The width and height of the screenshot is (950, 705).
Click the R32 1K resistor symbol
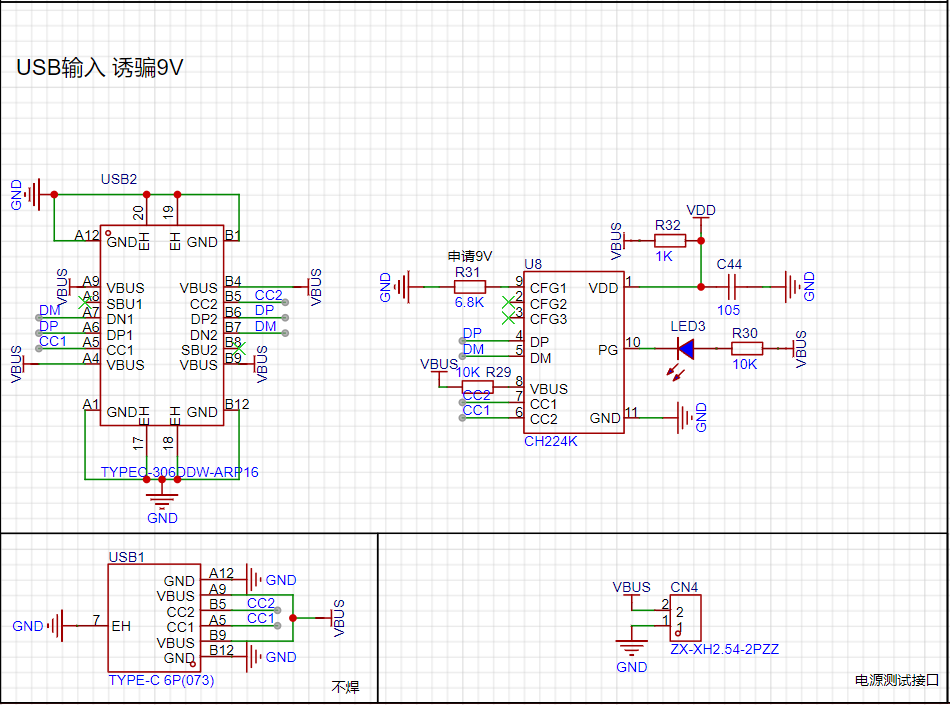(669, 240)
